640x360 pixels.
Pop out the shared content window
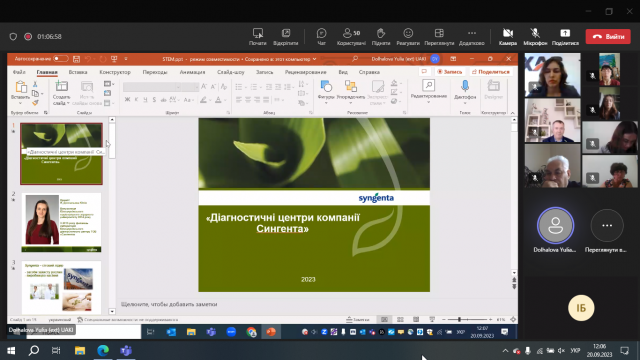[x=286, y=37]
